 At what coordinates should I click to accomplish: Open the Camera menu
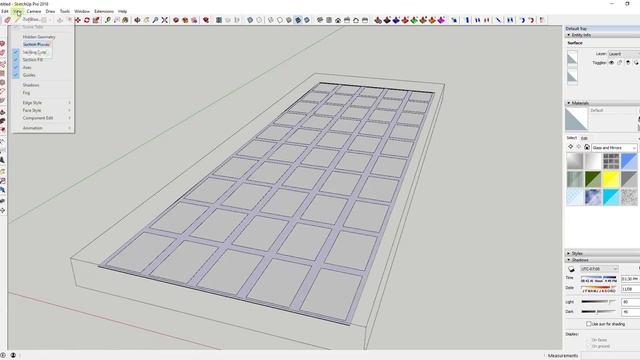[x=34, y=11]
